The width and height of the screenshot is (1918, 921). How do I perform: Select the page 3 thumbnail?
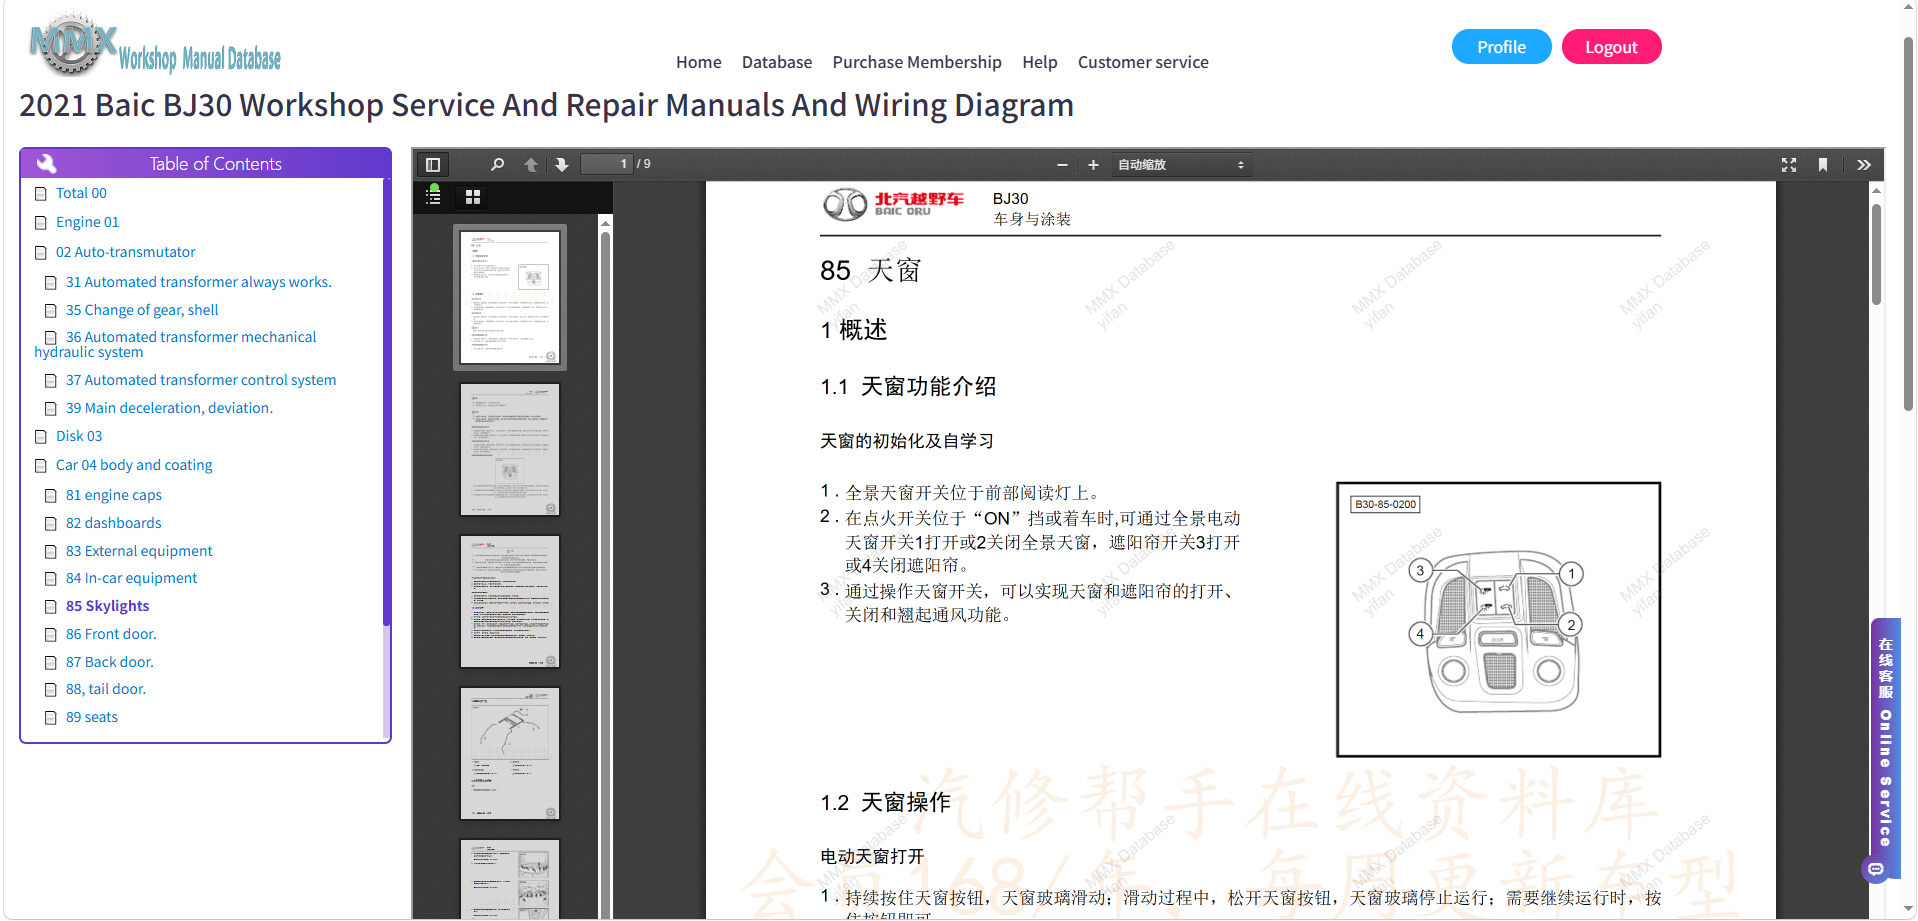coord(510,601)
